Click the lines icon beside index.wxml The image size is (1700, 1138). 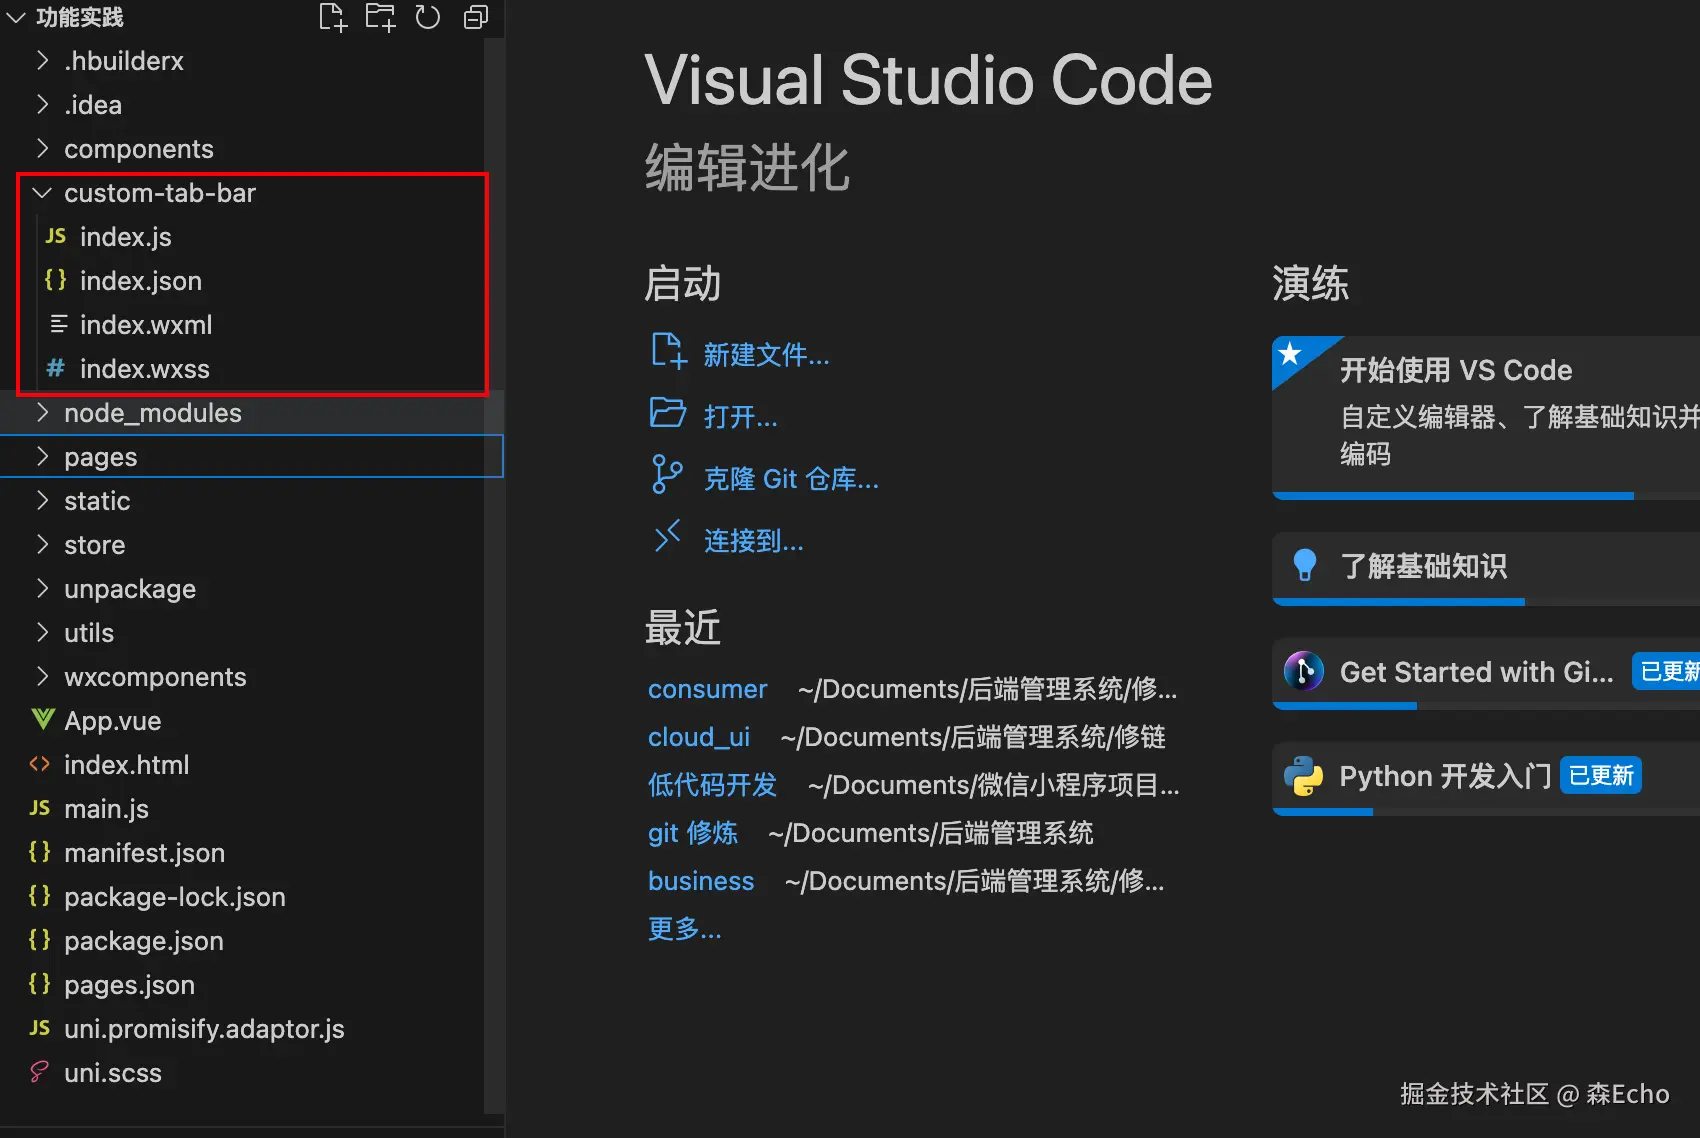pos(59,324)
